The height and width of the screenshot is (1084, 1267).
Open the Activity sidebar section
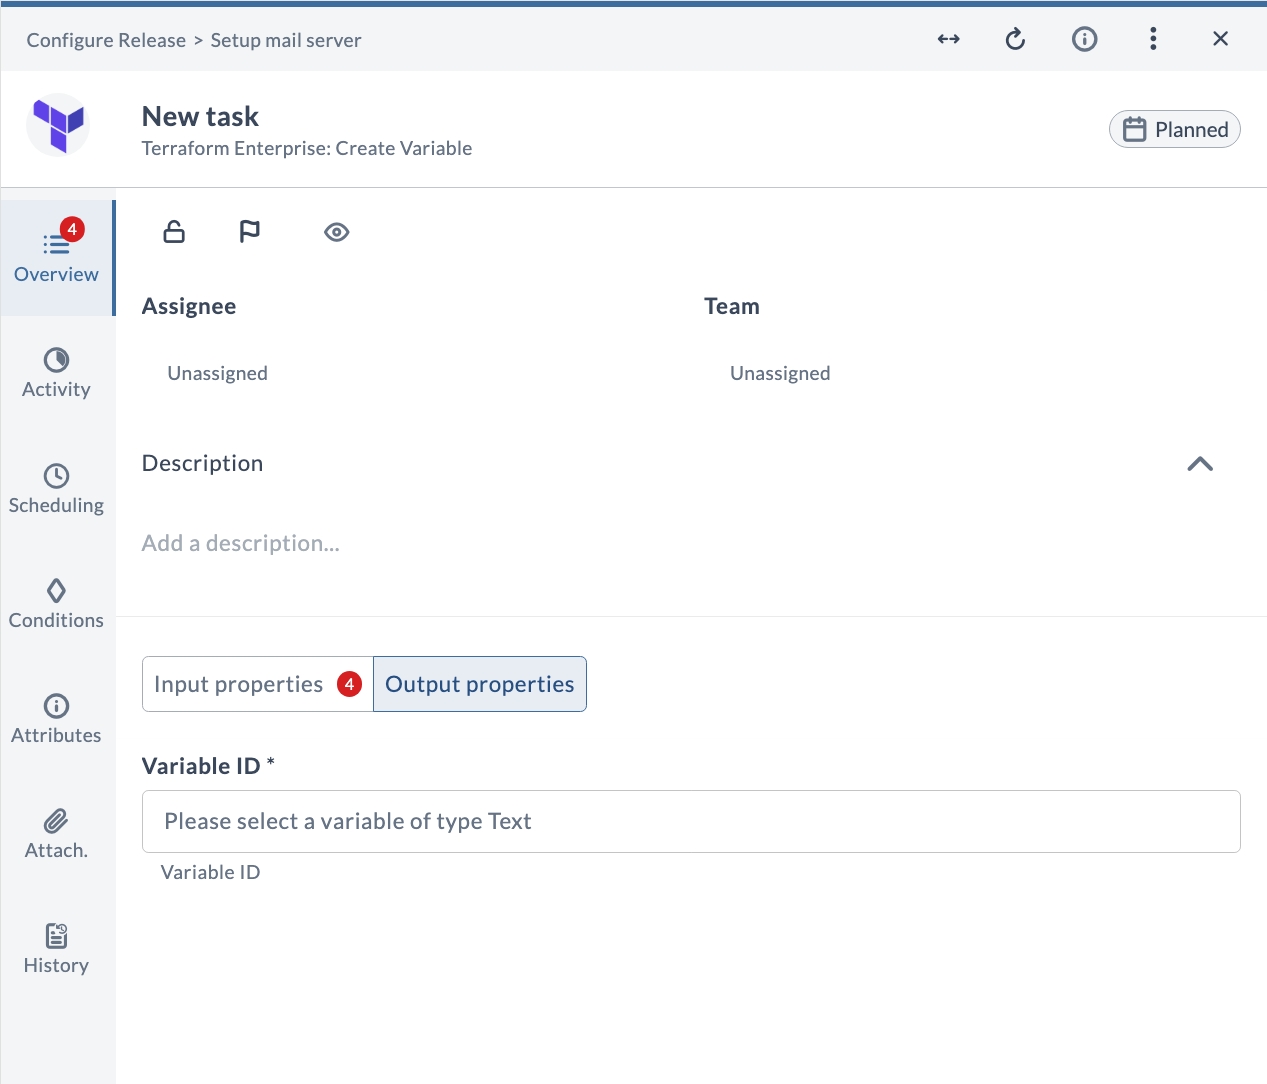(x=57, y=373)
